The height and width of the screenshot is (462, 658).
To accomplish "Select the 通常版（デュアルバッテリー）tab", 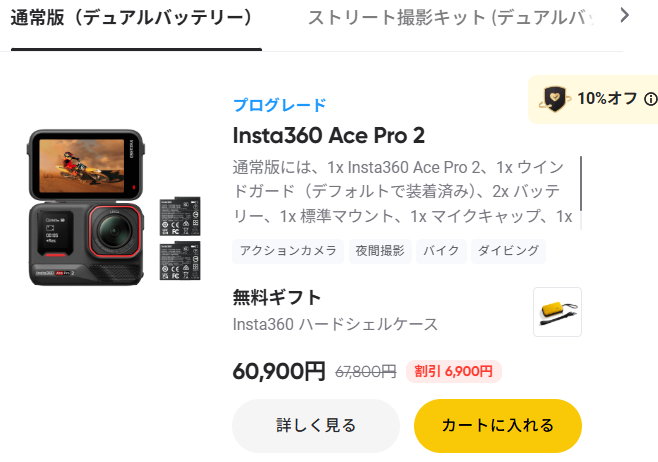I will (x=131, y=18).
